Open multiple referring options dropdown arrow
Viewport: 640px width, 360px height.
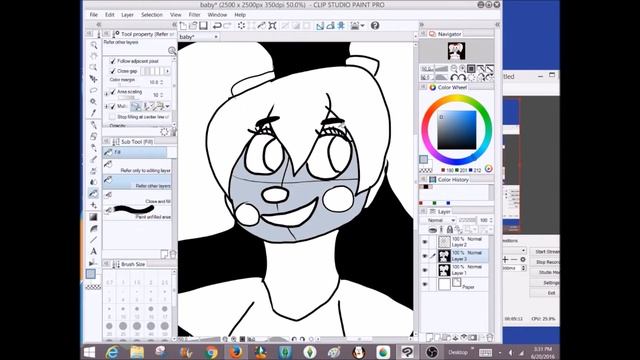[x=167, y=107]
